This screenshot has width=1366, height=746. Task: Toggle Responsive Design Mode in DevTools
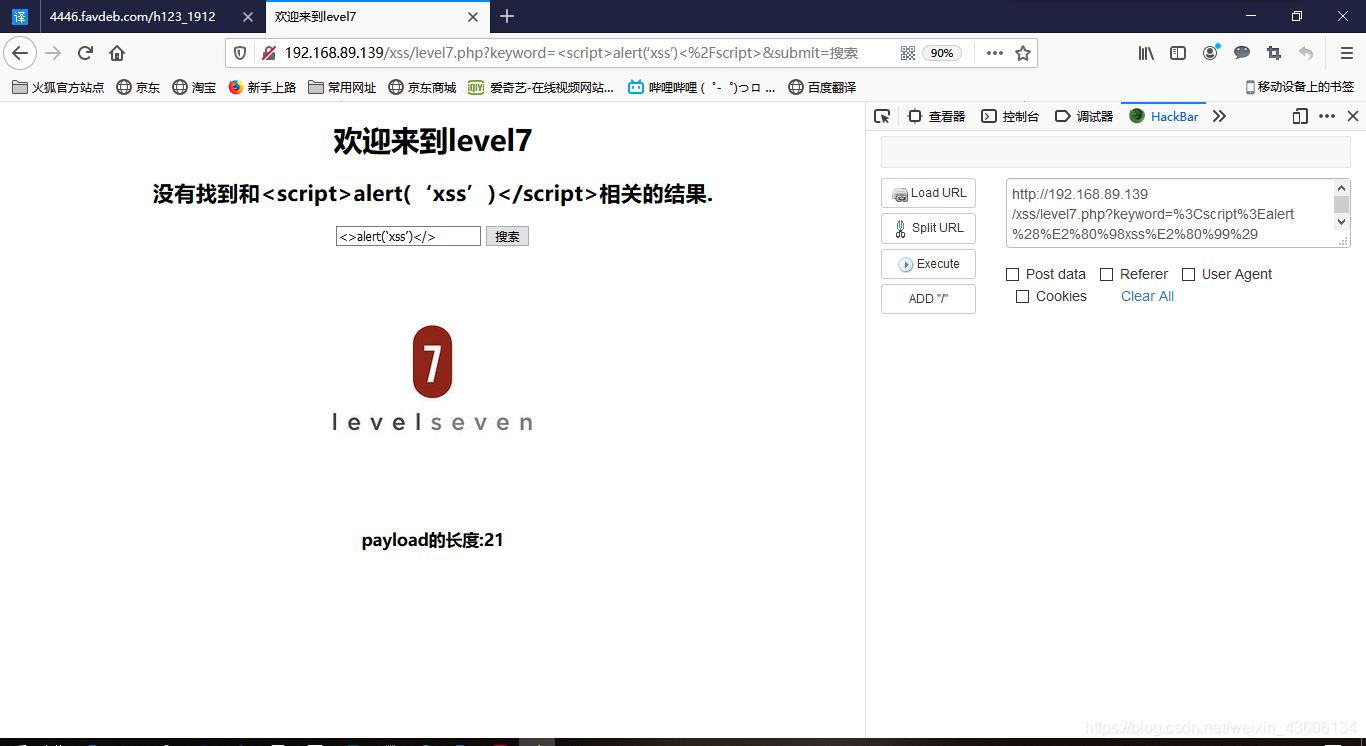1299,116
